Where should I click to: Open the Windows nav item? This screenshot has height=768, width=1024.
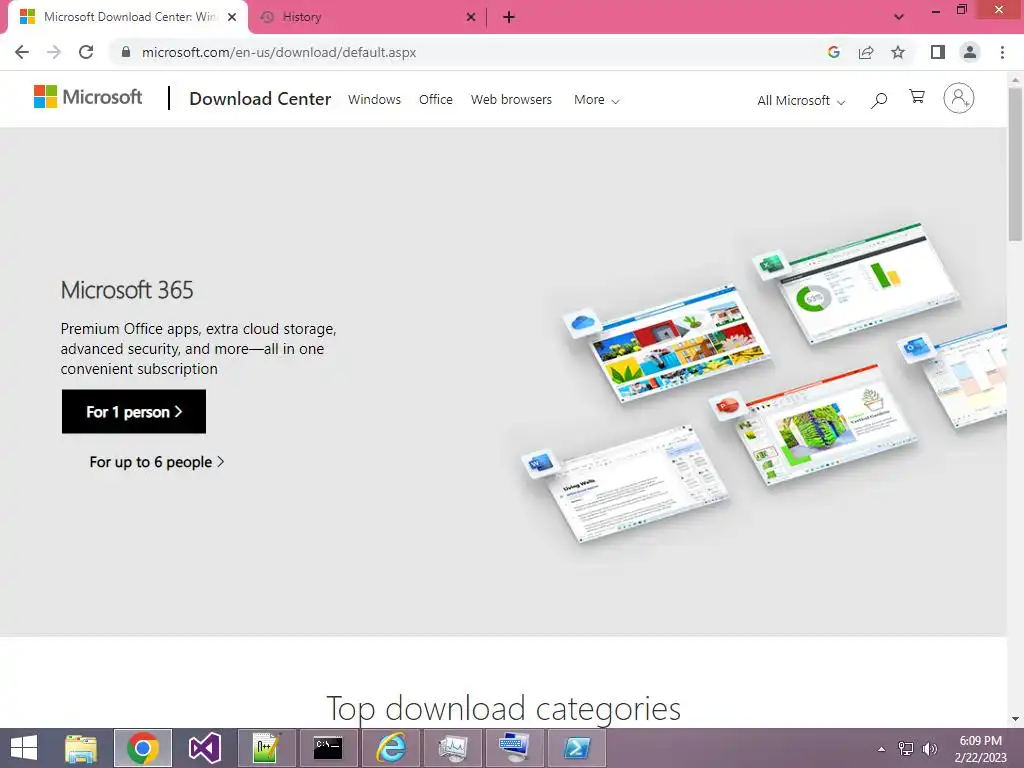pyautogui.click(x=374, y=100)
